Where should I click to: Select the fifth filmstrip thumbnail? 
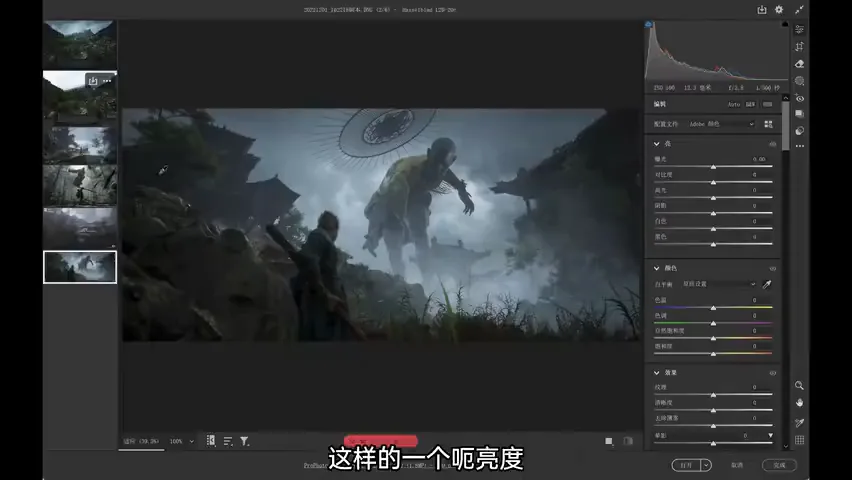[80, 228]
